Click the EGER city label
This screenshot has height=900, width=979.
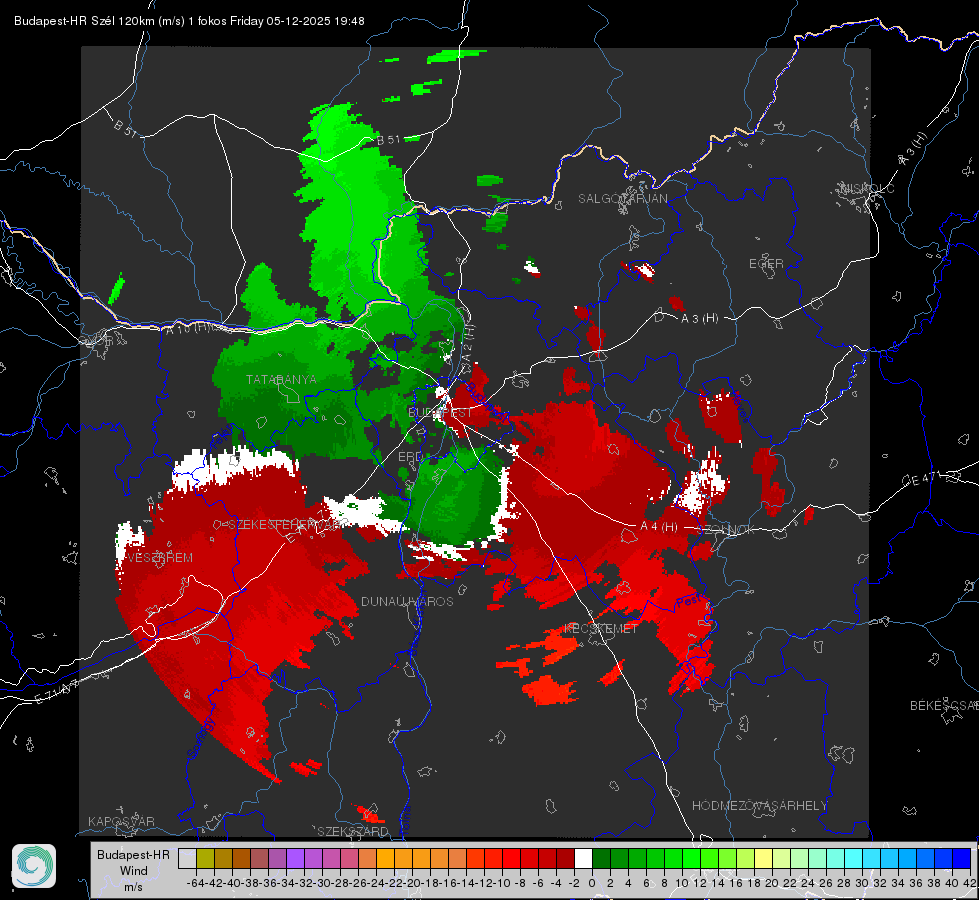pyautogui.click(x=766, y=264)
